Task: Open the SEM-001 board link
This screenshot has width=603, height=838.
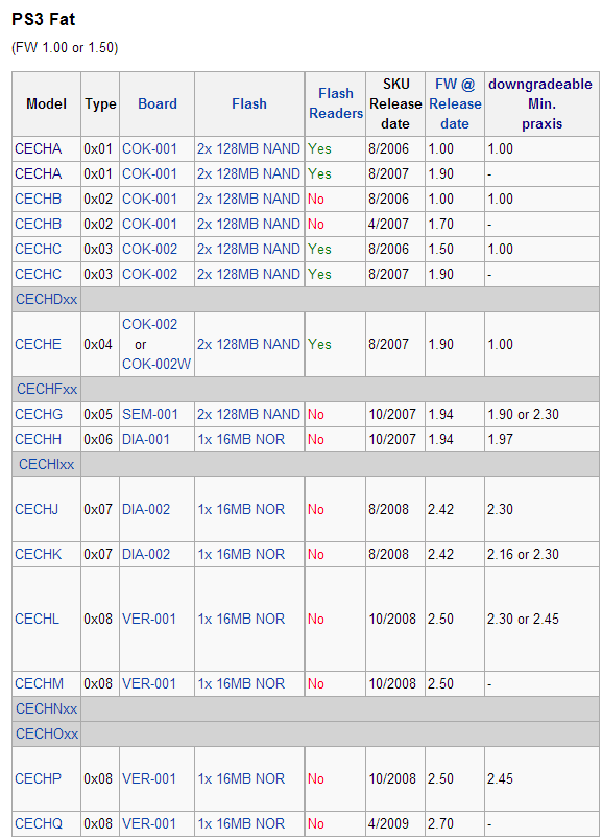Action: (x=149, y=414)
